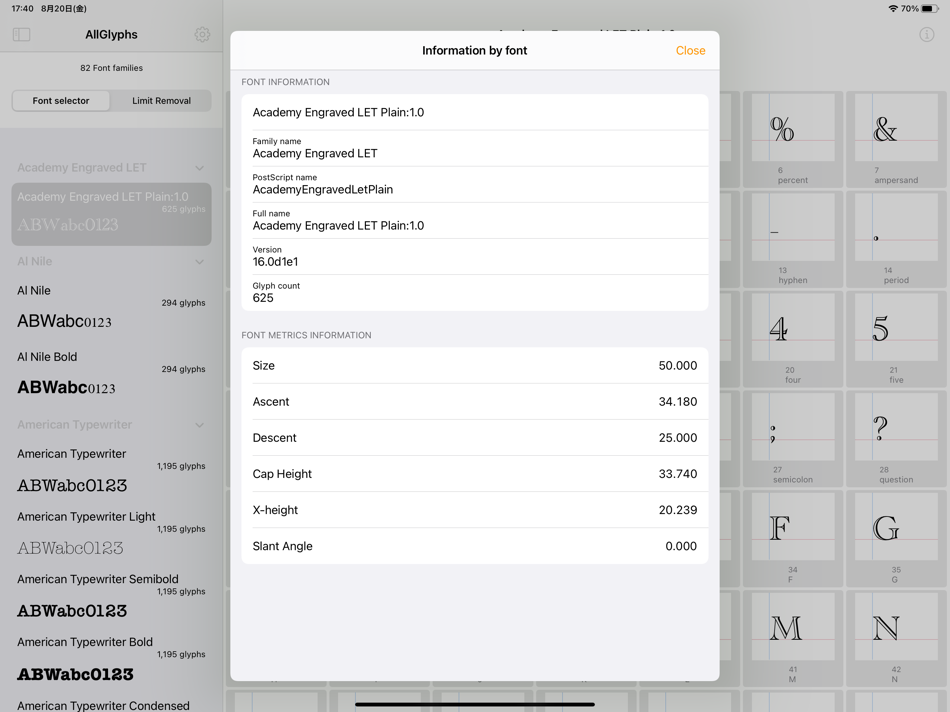Click the 82 Font families label
The image size is (950, 712).
[x=111, y=68]
